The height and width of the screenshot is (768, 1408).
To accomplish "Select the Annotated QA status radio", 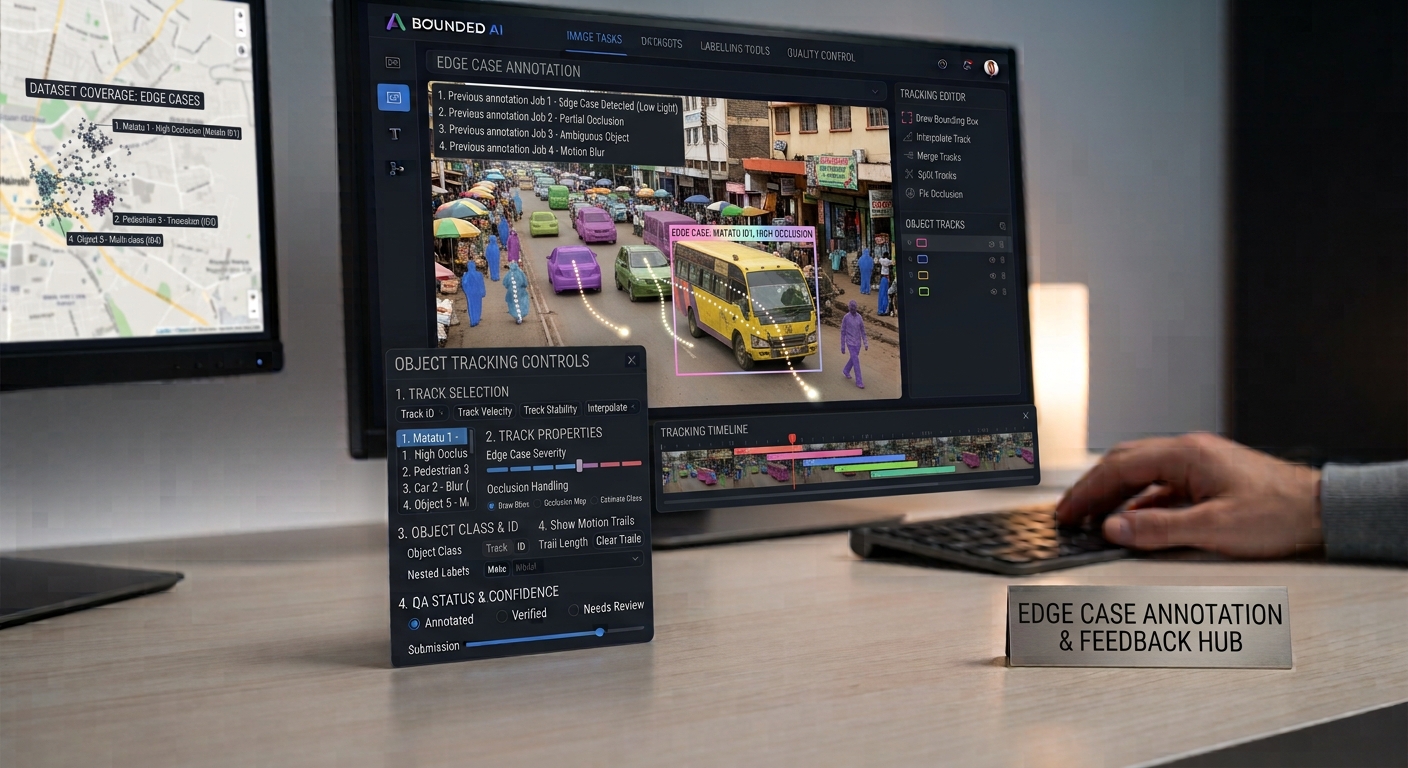I will [x=414, y=623].
